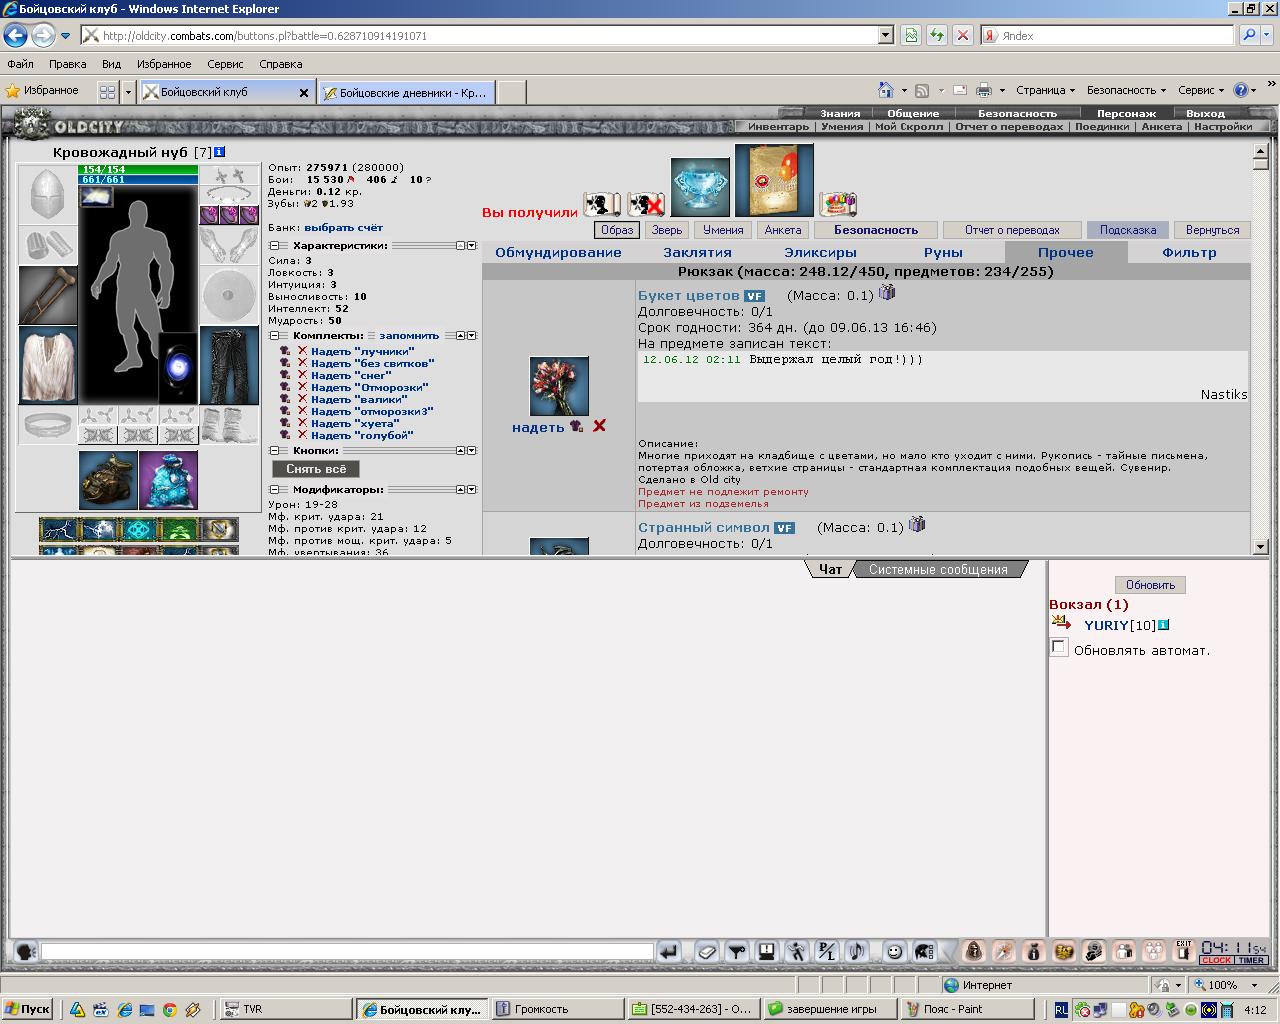The image size is (1280, 1024).
Task: Open the Обмундирование inventory tab
Action: (558, 253)
